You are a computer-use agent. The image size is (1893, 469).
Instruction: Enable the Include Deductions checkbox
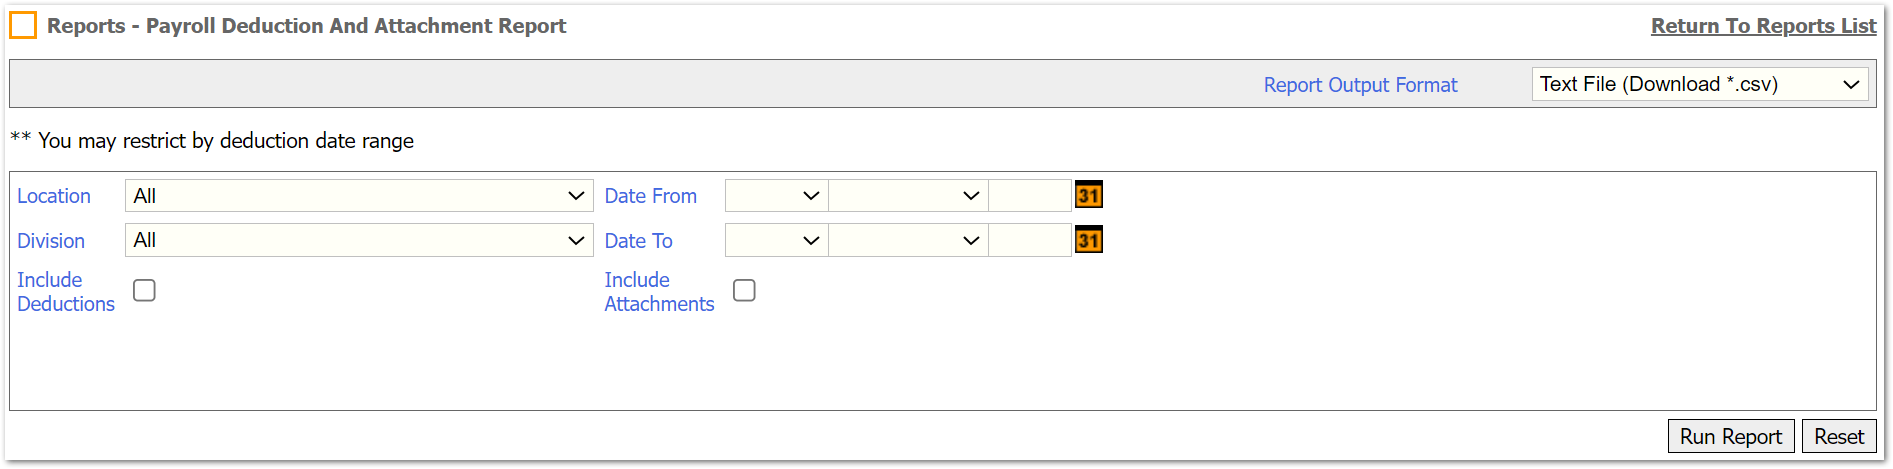pyautogui.click(x=144, y=290)
